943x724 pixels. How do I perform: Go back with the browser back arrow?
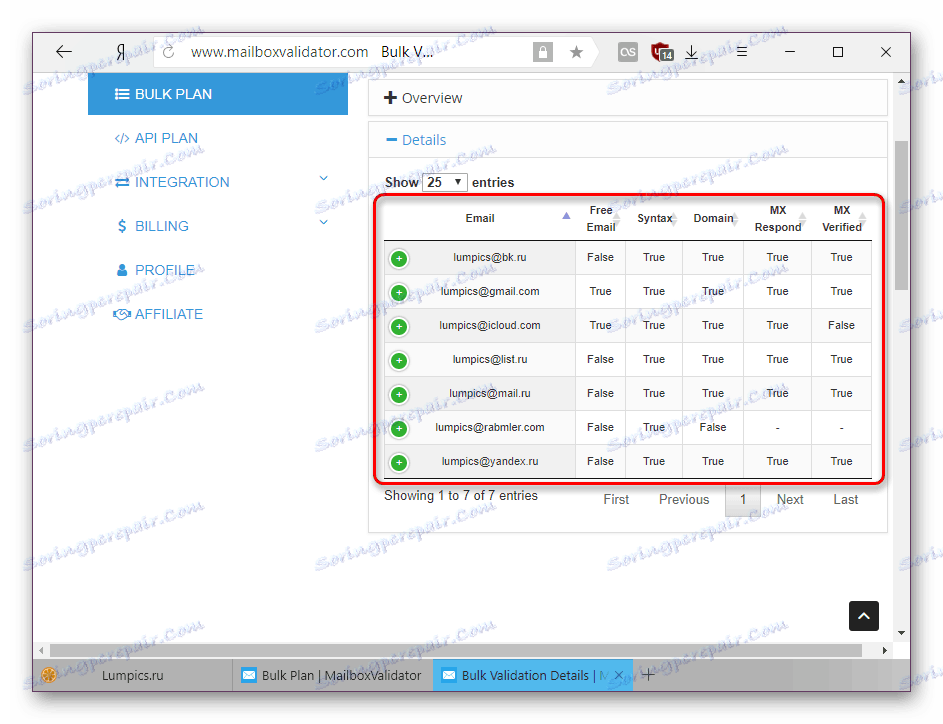pyautogui.click(x=64, y=52)
